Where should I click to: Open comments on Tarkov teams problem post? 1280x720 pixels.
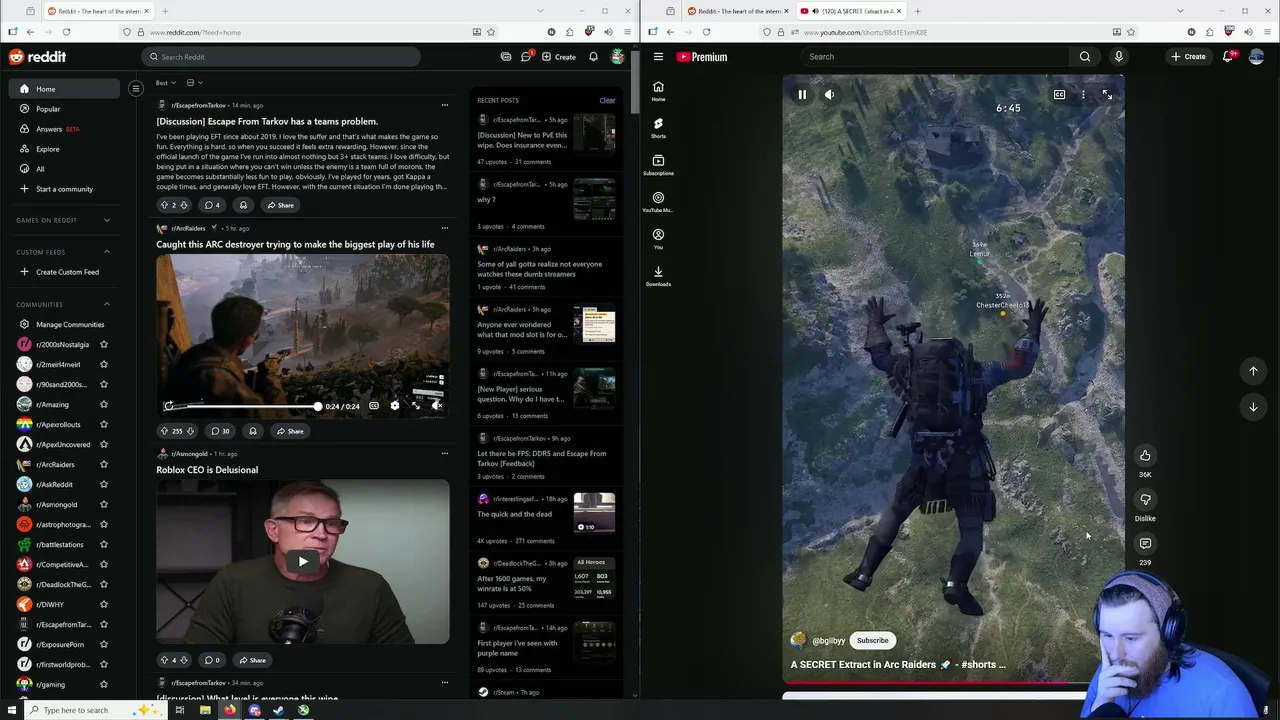point(212,205)
